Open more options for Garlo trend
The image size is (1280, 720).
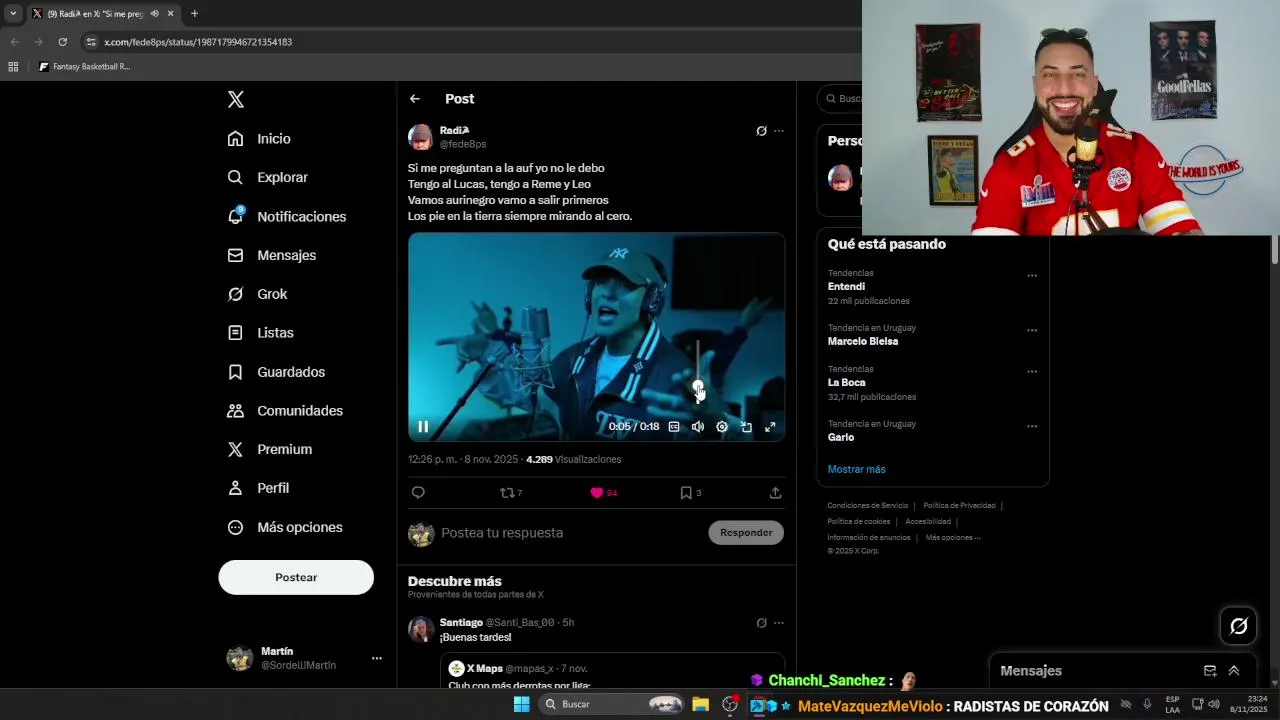pos(1032,427)
